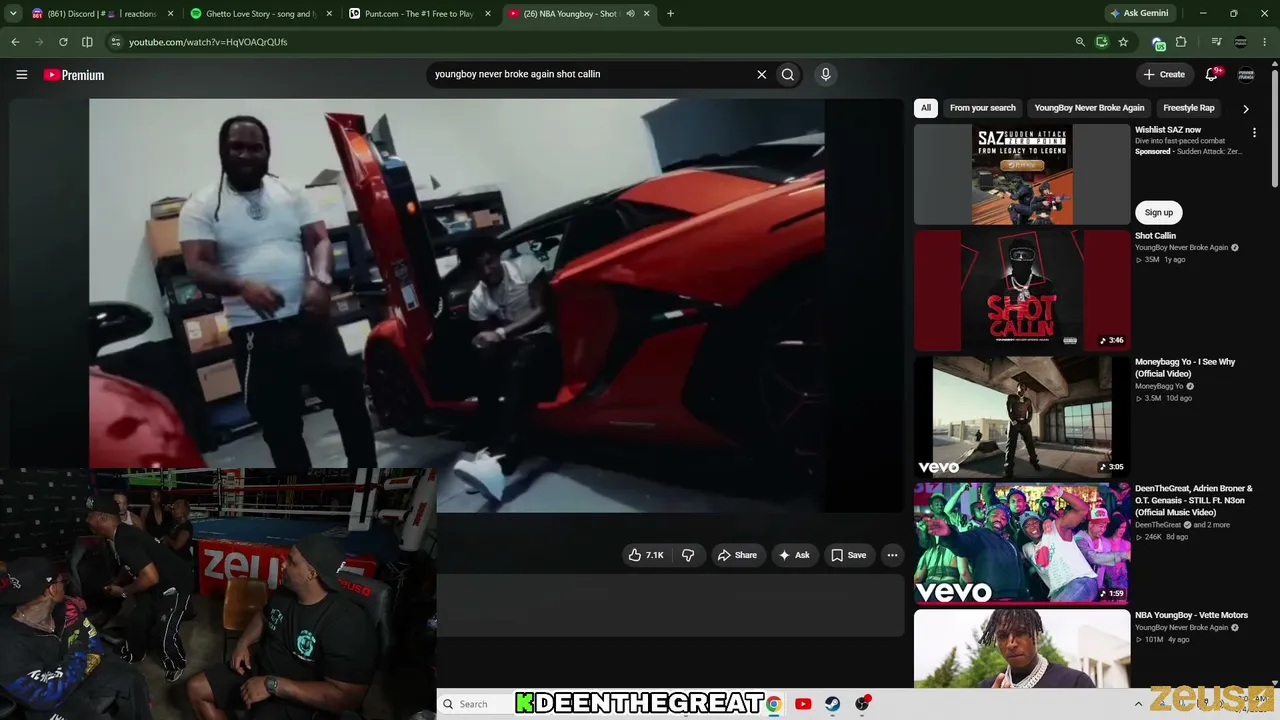Open Moneybagg Yo I See Why thumbnail
Viewport: 1280px width, 720px height.
[x=1022, y=416]
